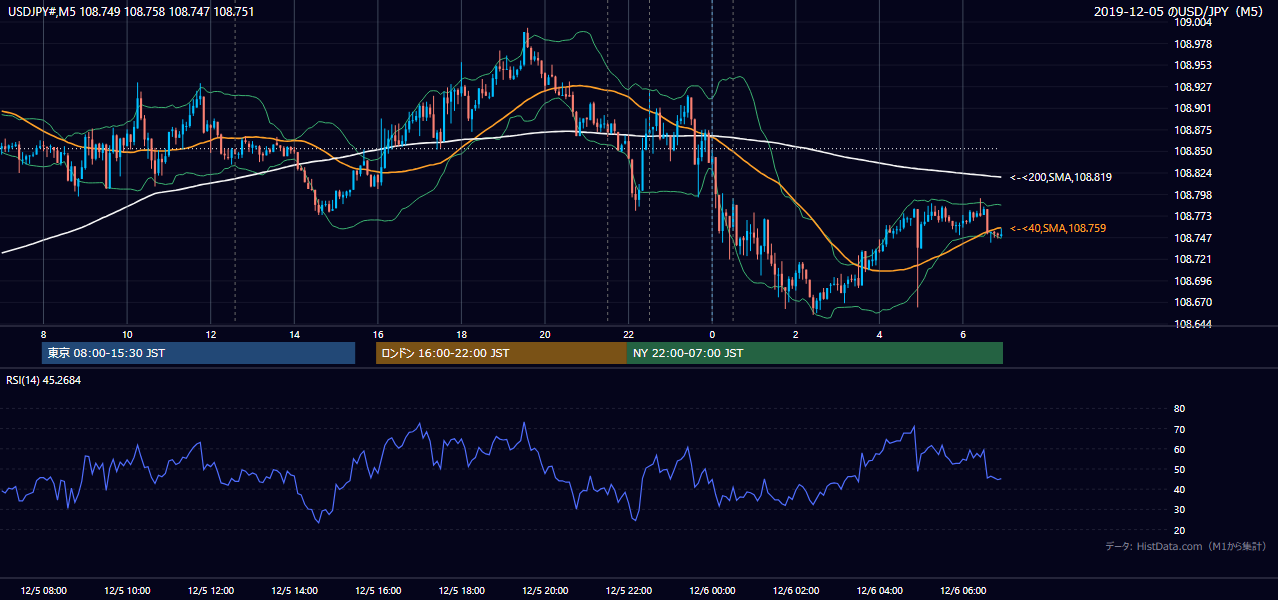Image resolution: width=1278 pixels, height=600 pixels.
Task: Click the hour 12 tick on the price chart
Action: tap(210, 334)
